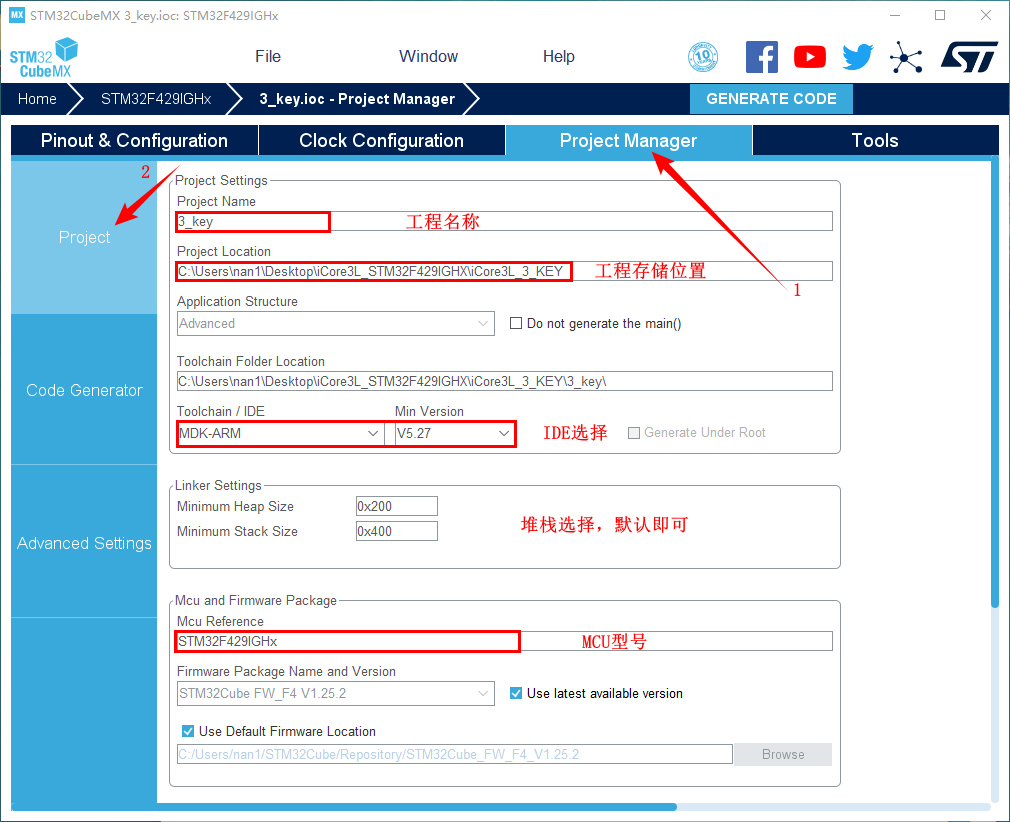Toggle Use Default Firmware Location checkbox
The width and height of the screenshot is (1010, 822).
point(188,731)
